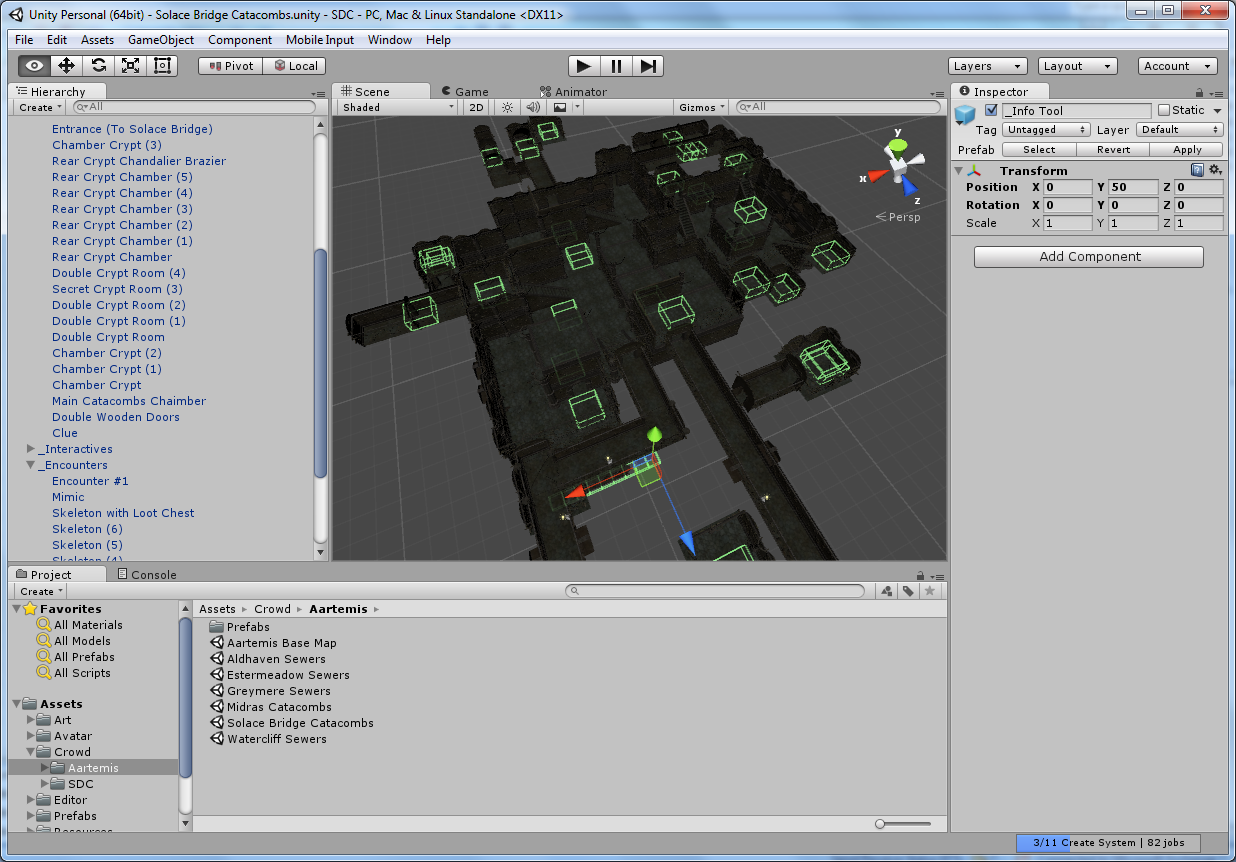1236x862 pixels.
Task: Open the Component menu
Action: coord(240,40)
